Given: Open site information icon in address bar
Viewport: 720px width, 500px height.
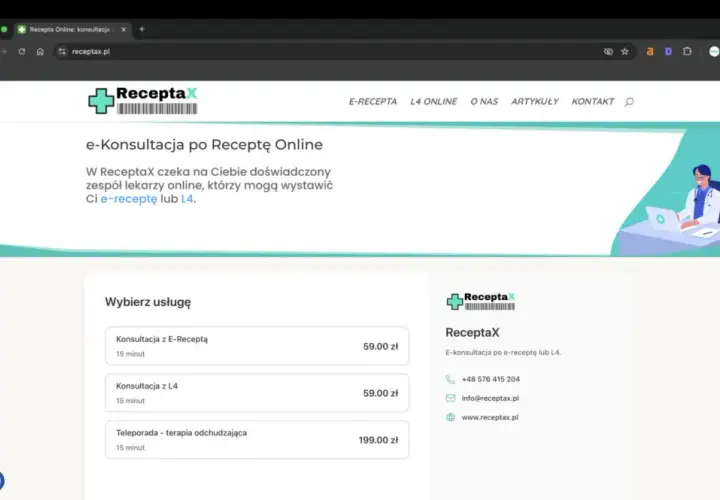Looking at the screenshot, I should [62, 51].
